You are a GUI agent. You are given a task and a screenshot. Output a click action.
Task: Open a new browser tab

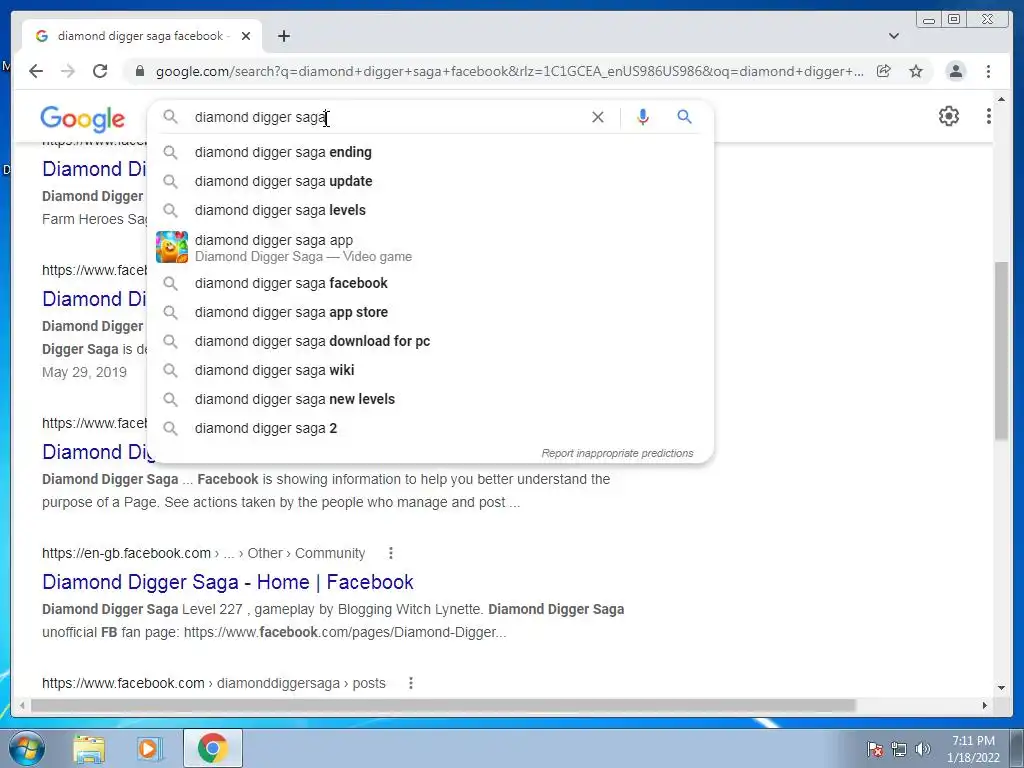coord(283,36)
